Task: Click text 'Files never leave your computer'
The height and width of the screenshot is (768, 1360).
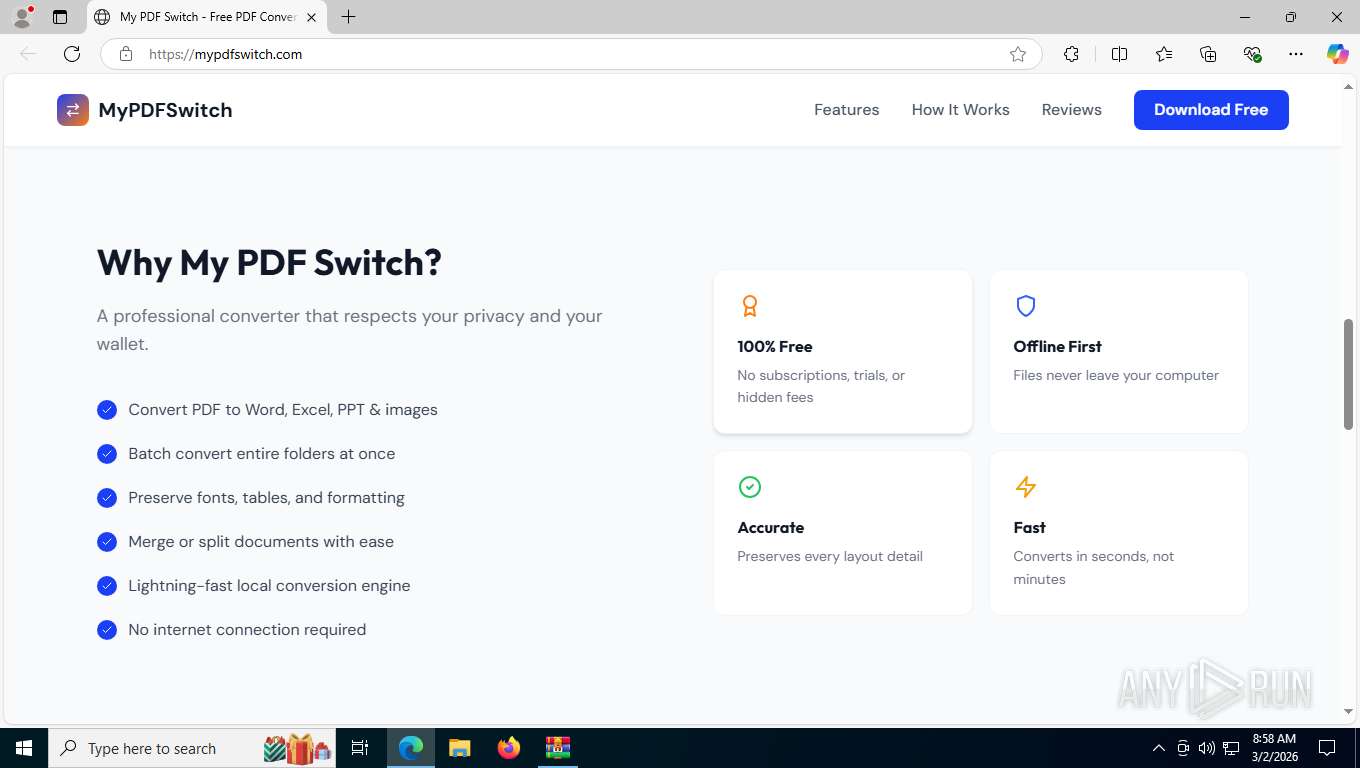Action: point(1116,376)
